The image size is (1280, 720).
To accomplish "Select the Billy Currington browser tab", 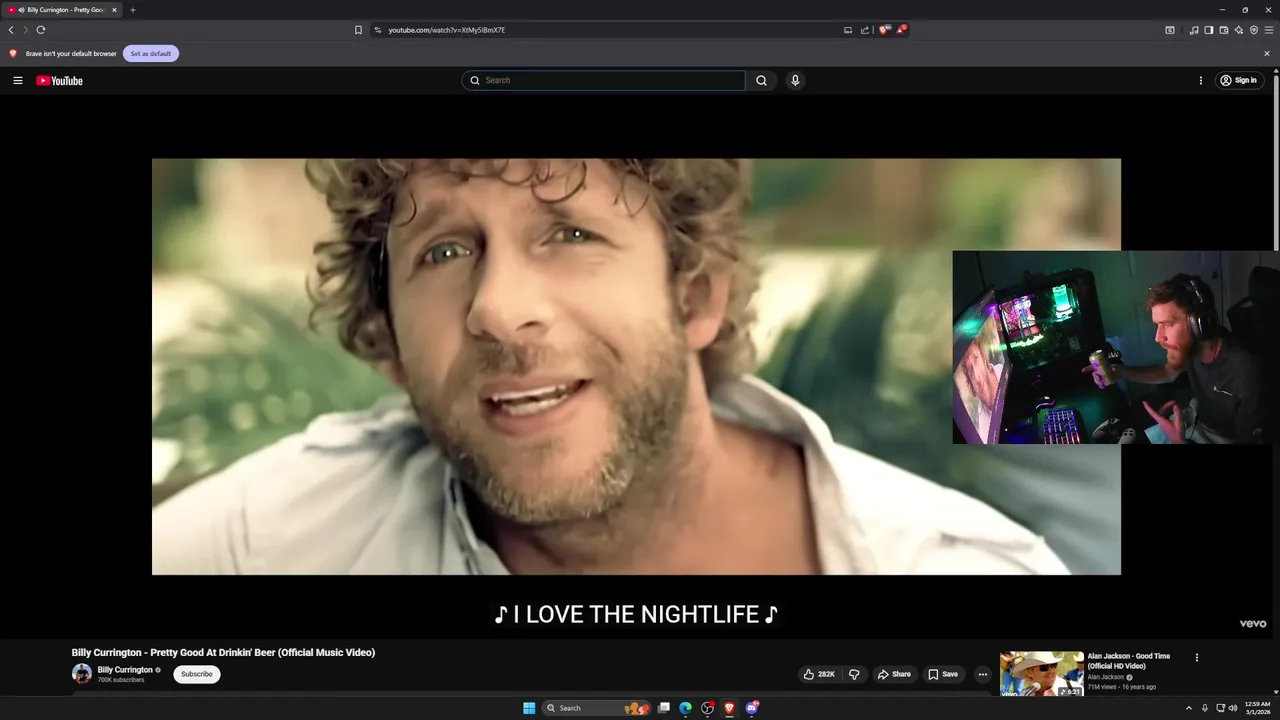I will (63, 10).
